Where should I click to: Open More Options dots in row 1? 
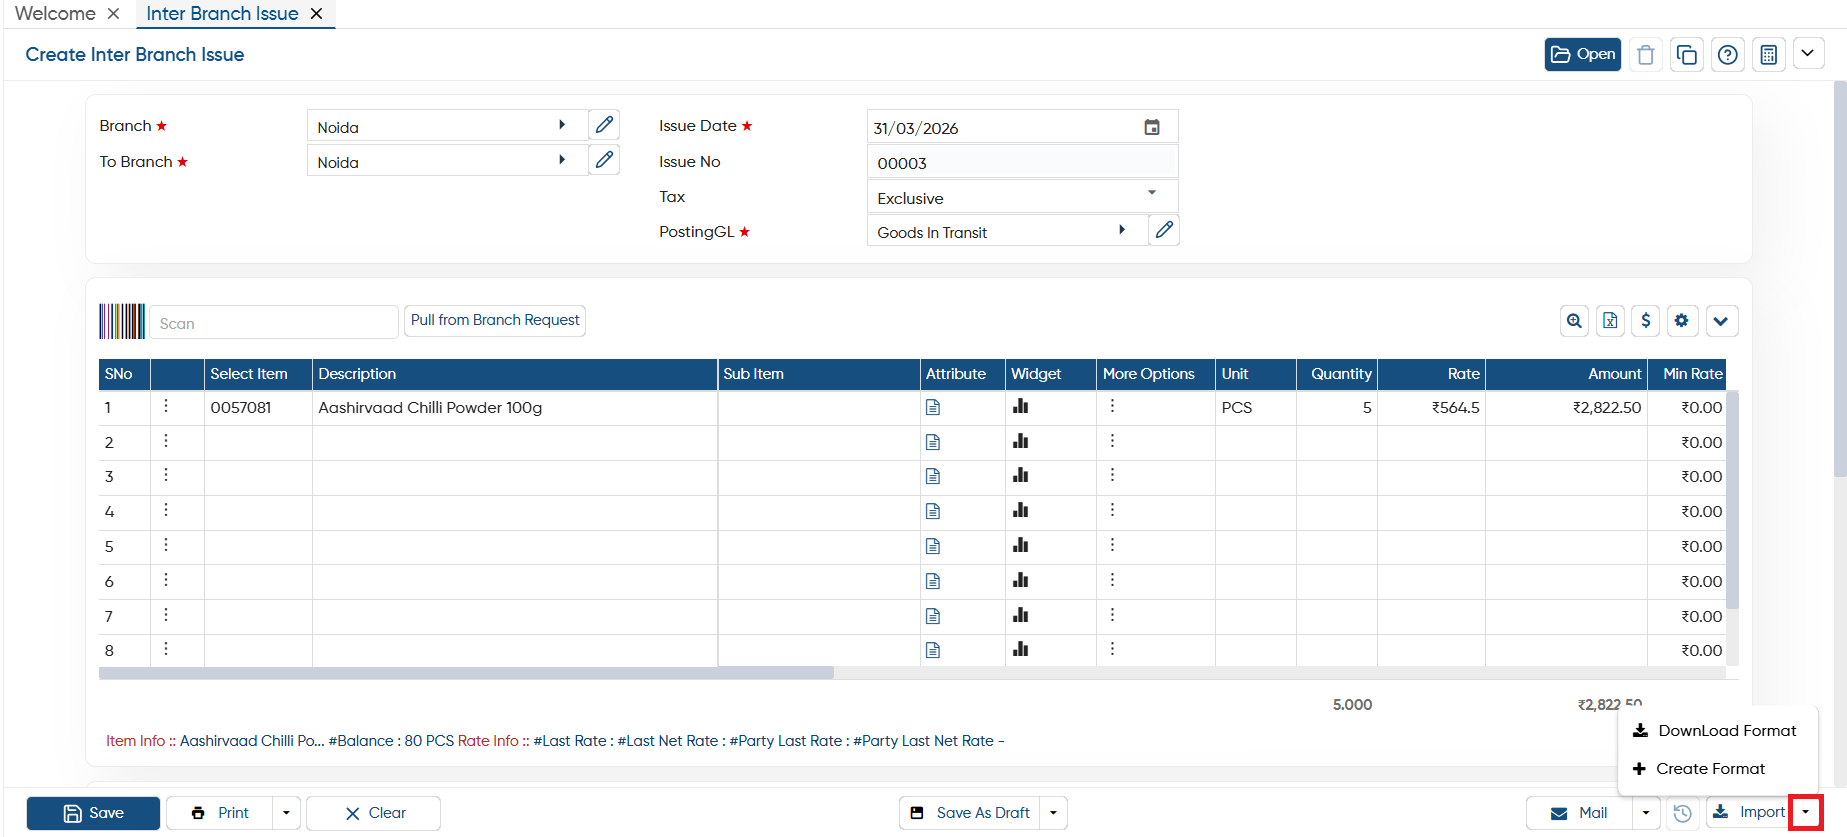(1112, 406)
